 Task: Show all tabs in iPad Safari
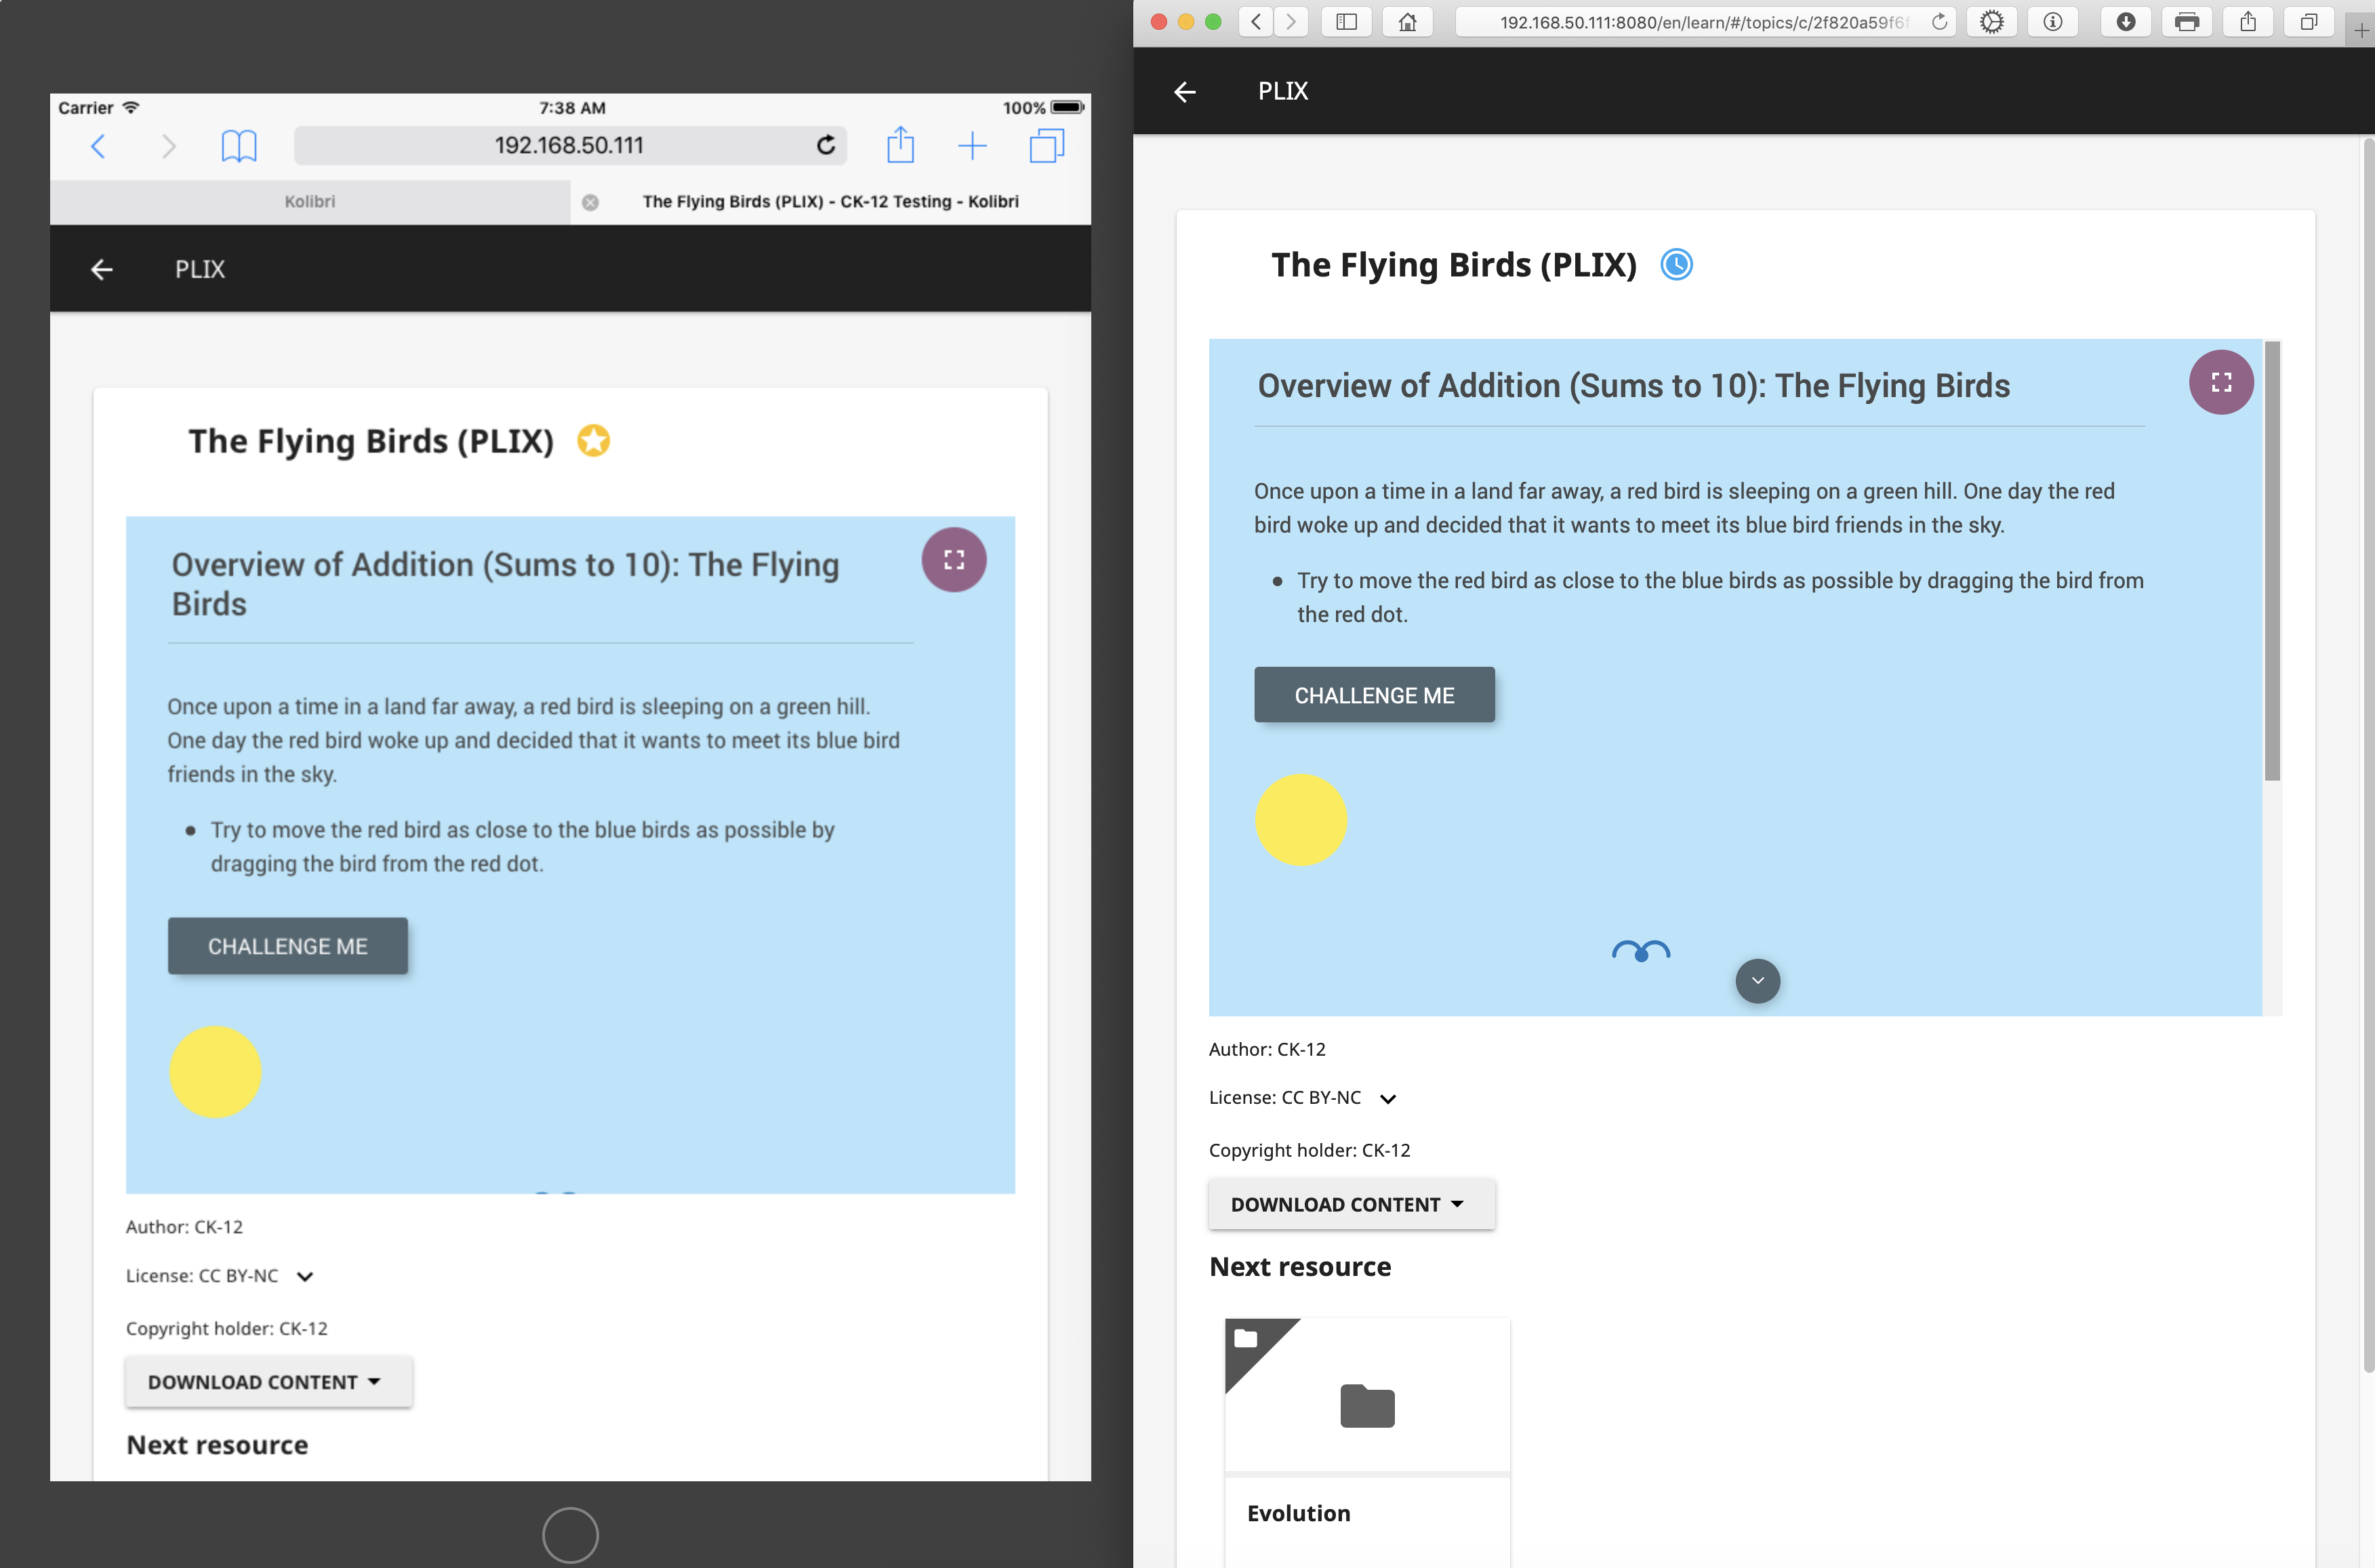pyautogui.click(x=1046, y=146)
